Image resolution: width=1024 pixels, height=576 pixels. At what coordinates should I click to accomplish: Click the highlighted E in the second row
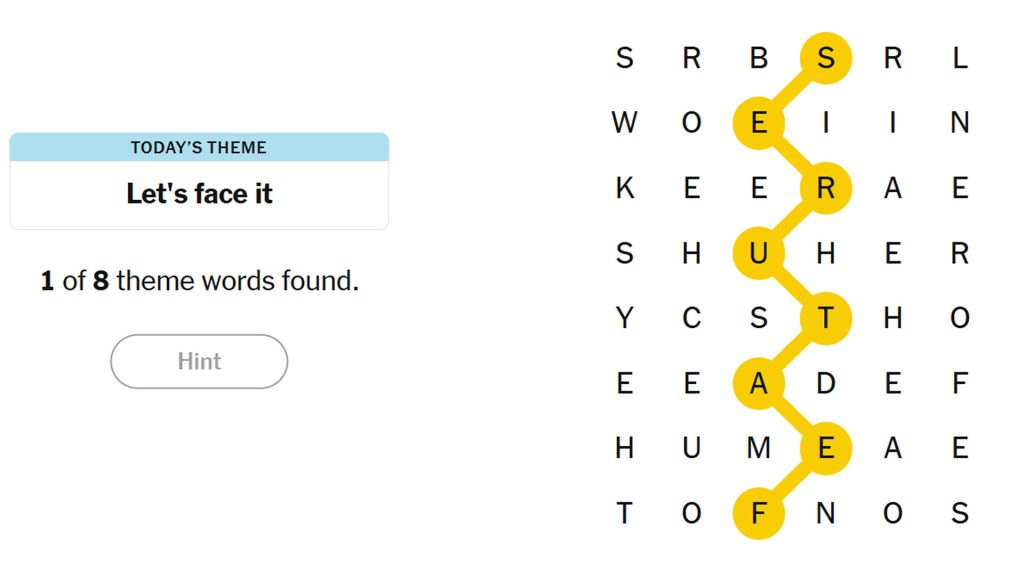click(758, 123)
